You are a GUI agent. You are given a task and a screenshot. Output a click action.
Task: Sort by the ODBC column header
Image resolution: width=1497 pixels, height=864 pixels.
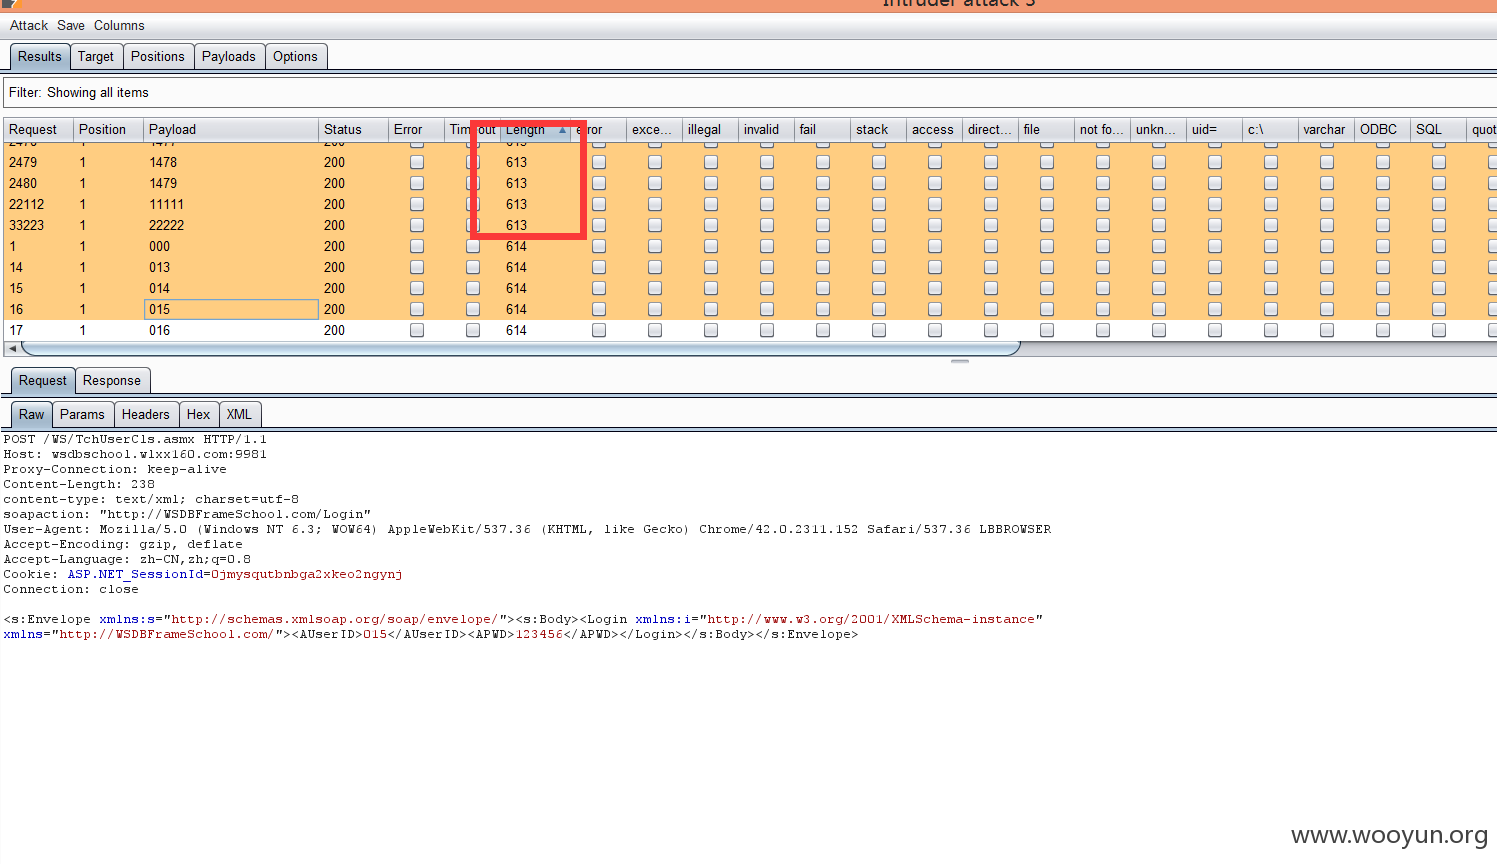(1383, 130)
